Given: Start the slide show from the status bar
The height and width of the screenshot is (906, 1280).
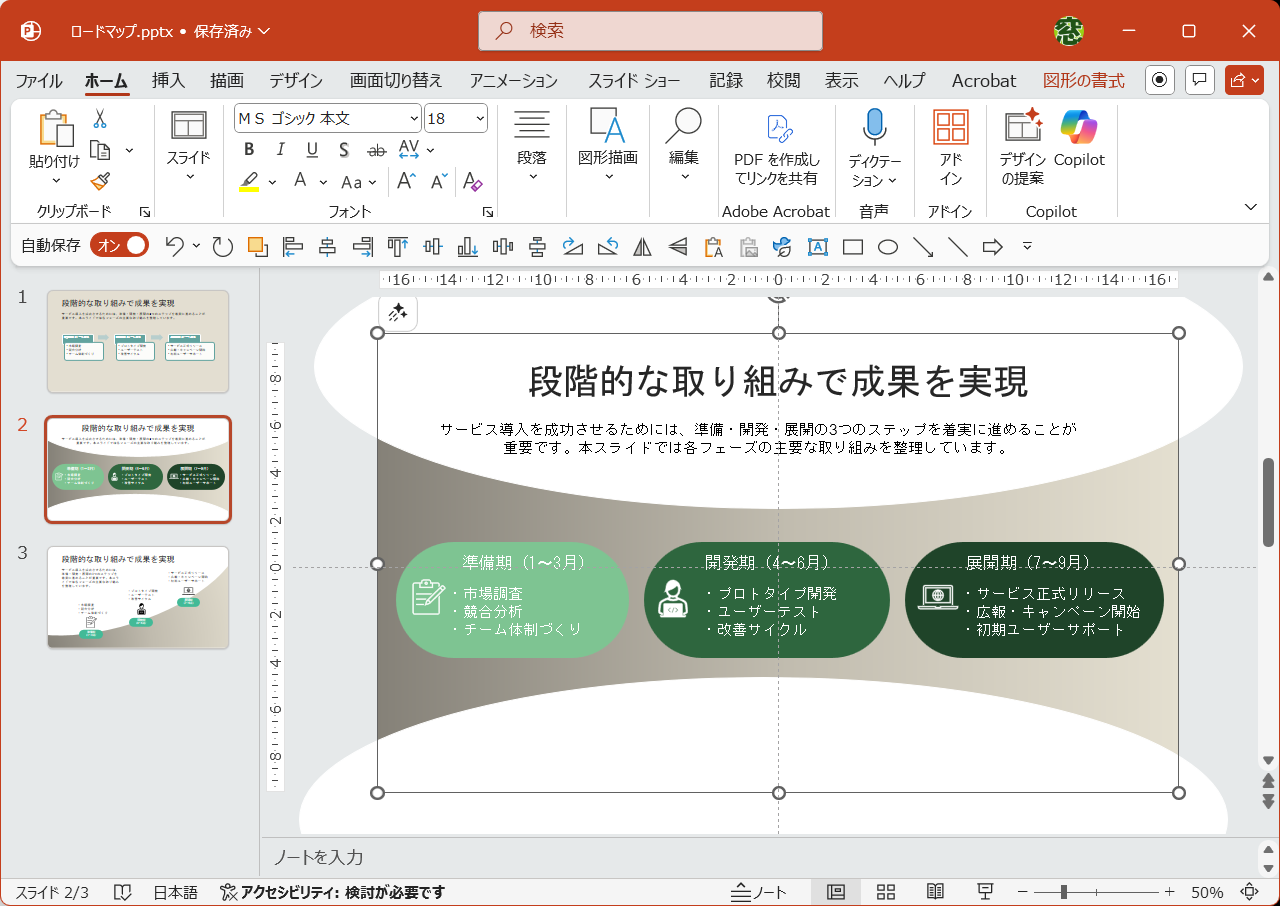Looking at the screenshot, I should pos(985,890).
